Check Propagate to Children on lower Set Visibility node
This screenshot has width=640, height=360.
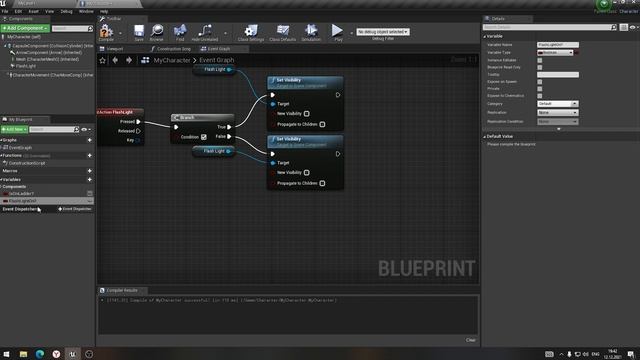(322, 183)
